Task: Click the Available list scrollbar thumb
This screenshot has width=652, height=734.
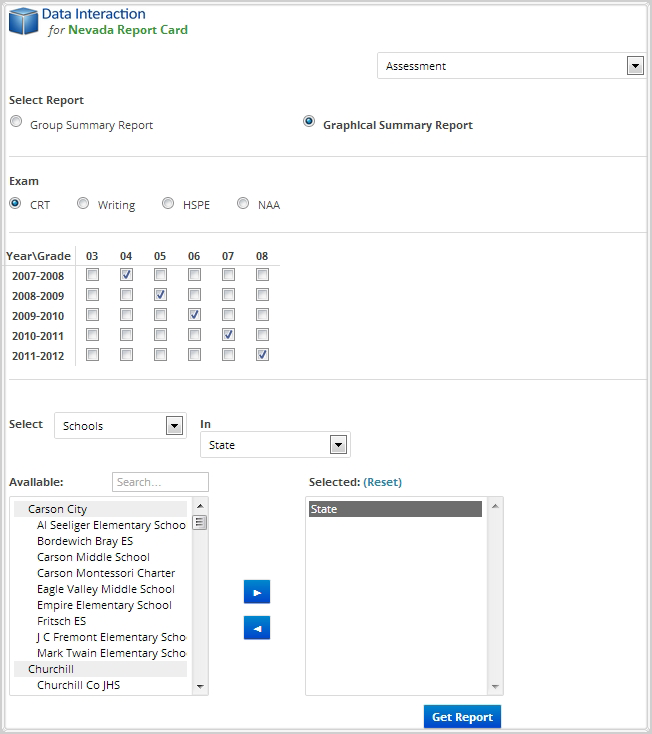Action: (x=200, y=522)
